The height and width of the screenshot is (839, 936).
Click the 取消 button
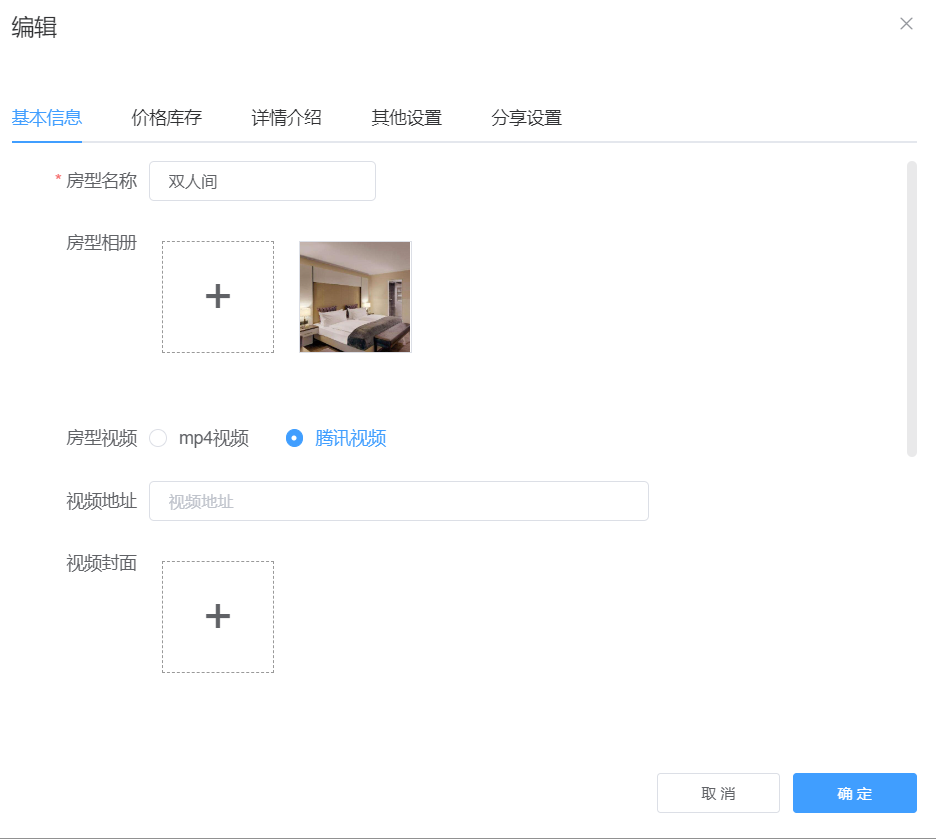[x=718, y=793]
